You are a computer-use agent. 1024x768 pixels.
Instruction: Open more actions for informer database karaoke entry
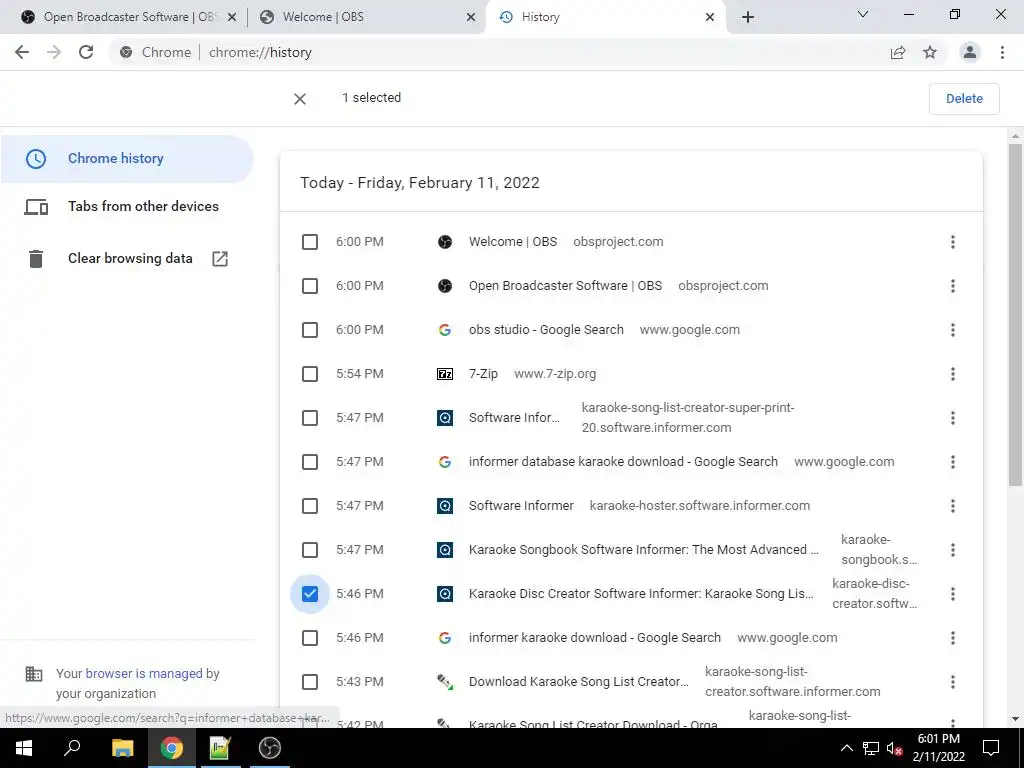pos(953,462)
